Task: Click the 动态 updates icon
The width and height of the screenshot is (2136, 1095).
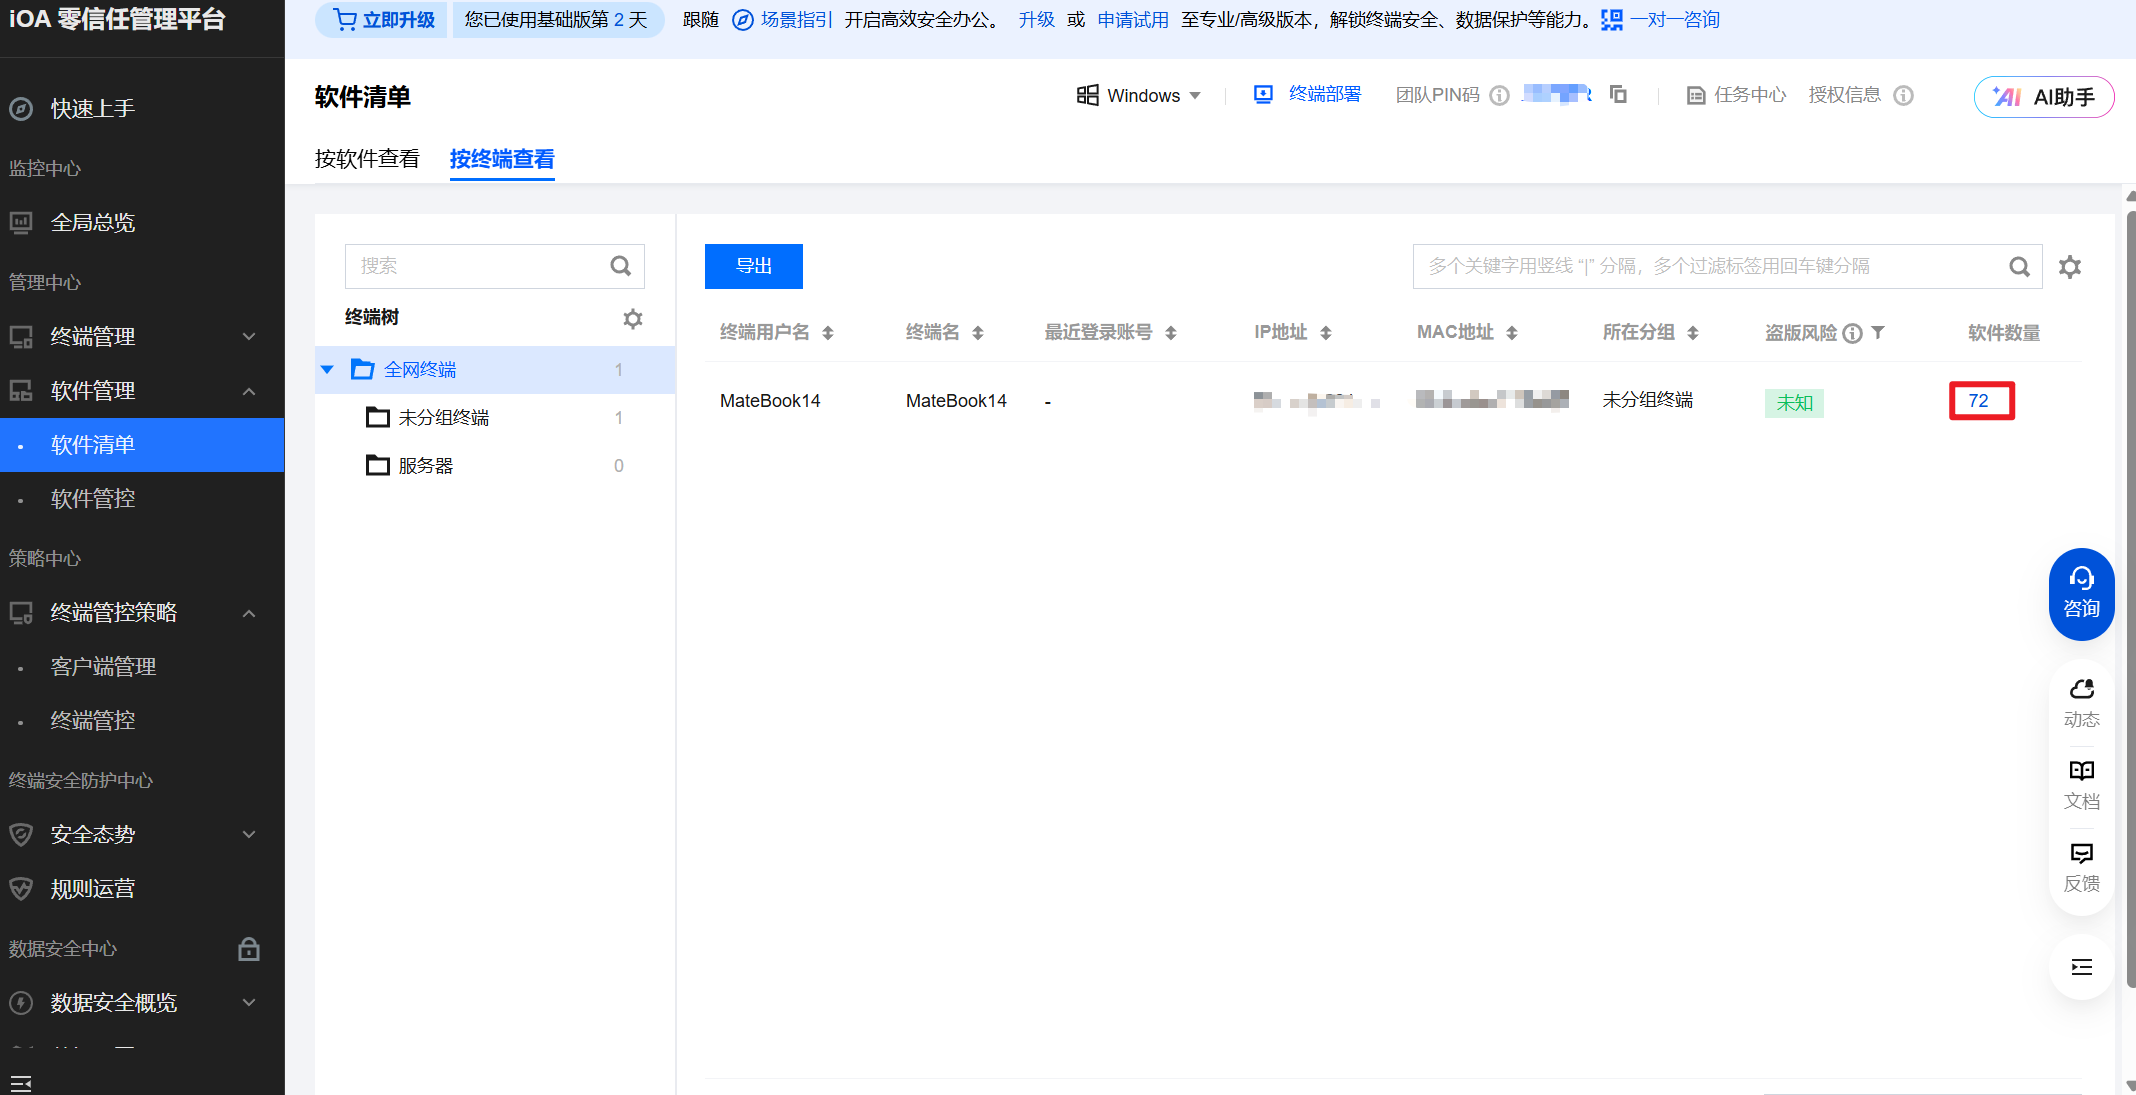Action: [2081, 702]
